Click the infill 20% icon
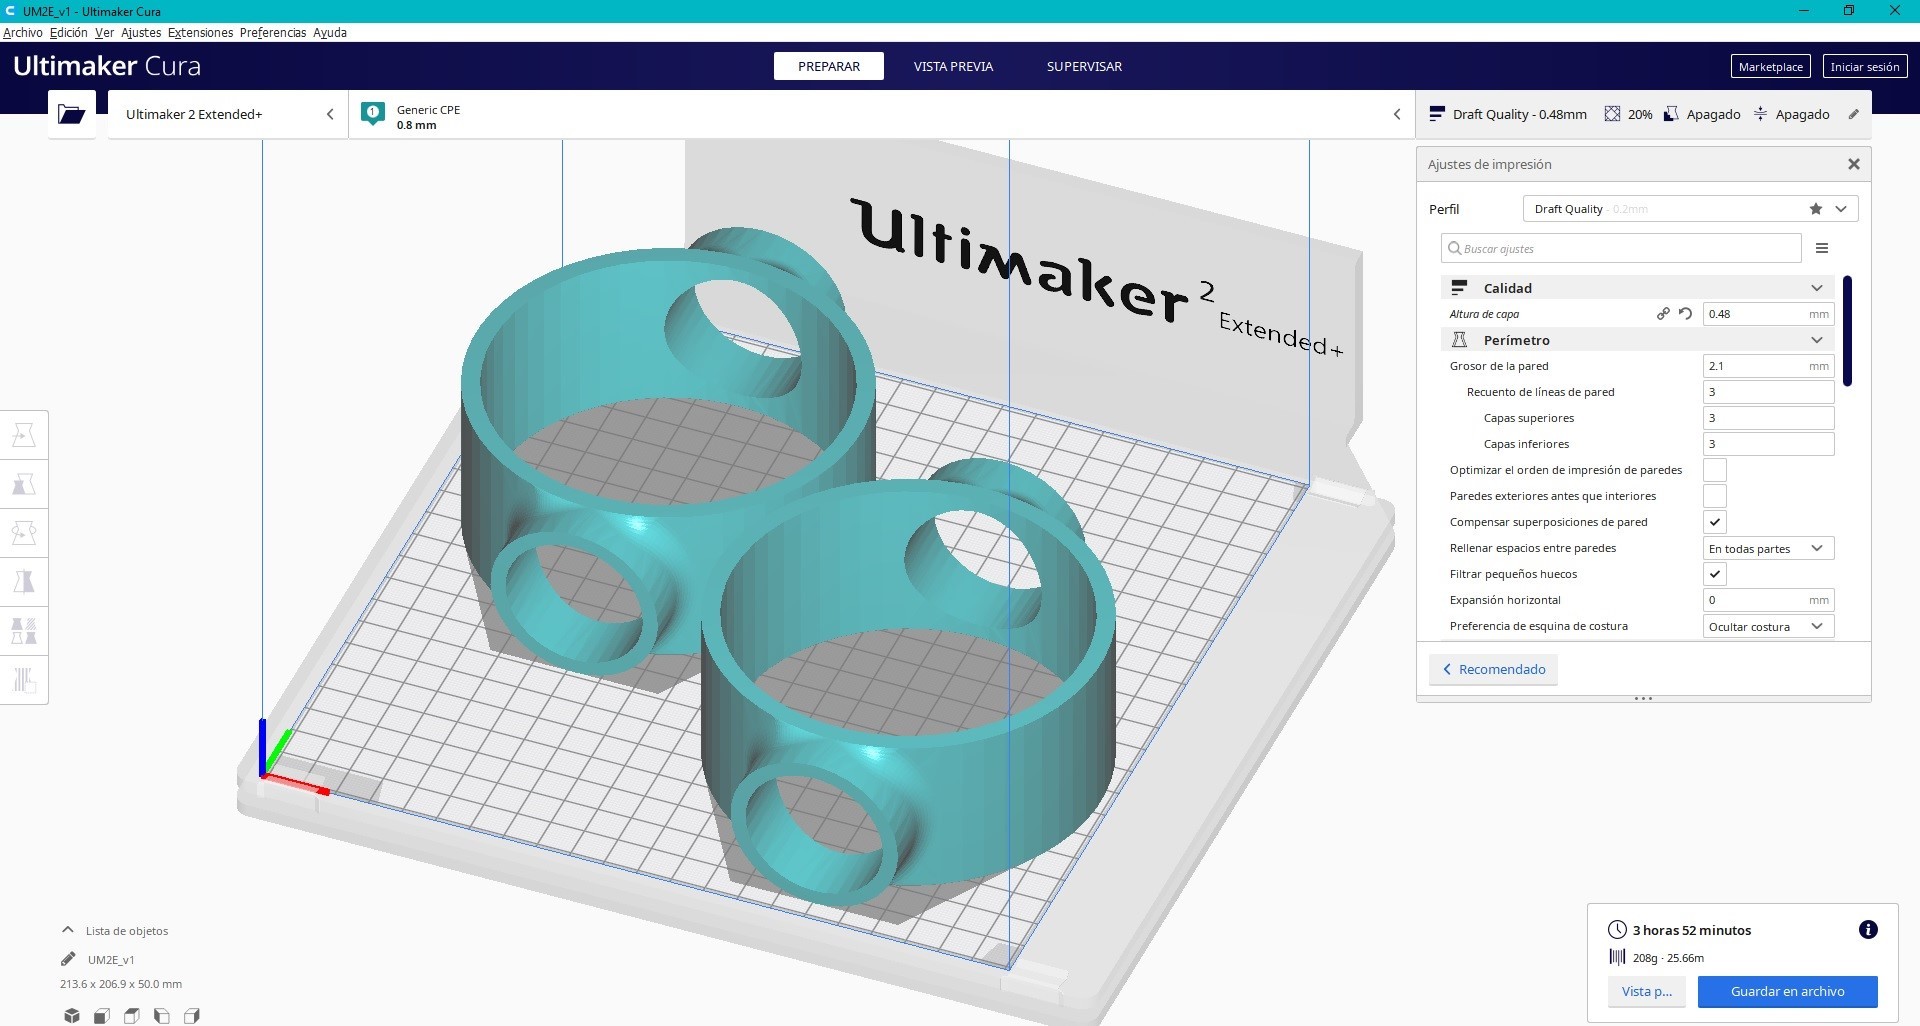This screenshot has width=1920, height=1026. tap(1612, 114)
